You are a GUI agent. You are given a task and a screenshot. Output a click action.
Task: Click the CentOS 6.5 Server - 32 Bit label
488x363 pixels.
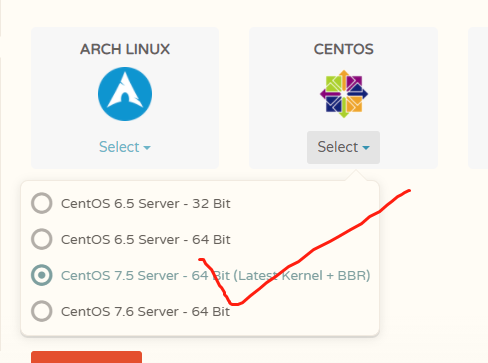(146, 203)
